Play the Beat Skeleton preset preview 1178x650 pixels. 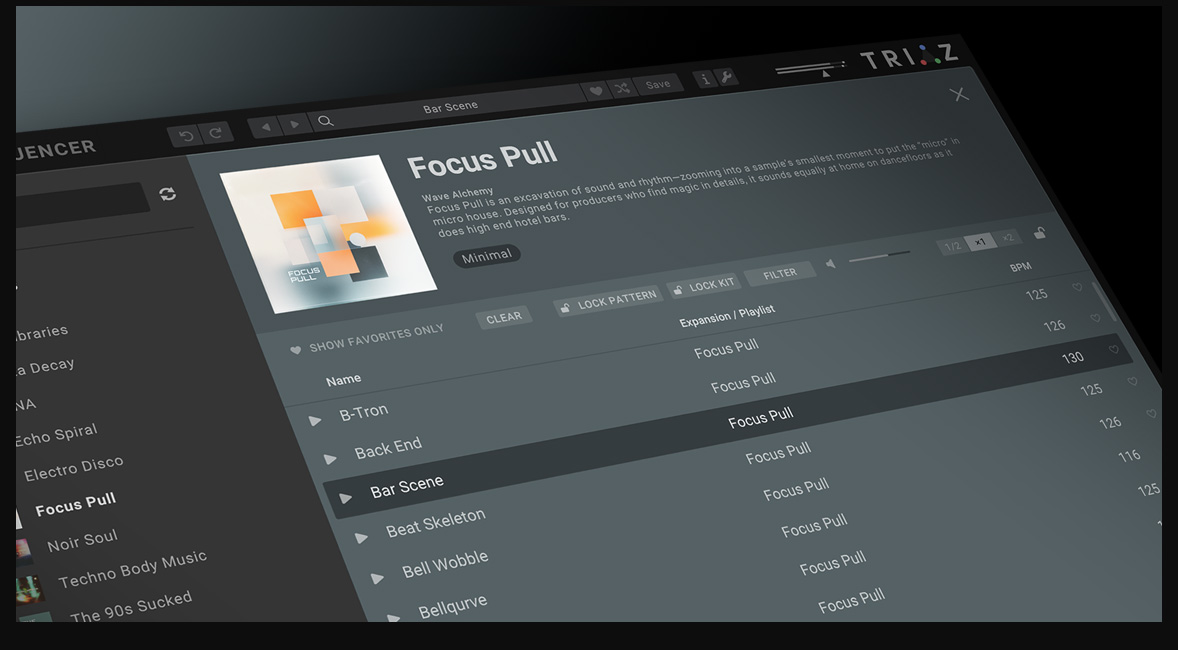point(361,538)
